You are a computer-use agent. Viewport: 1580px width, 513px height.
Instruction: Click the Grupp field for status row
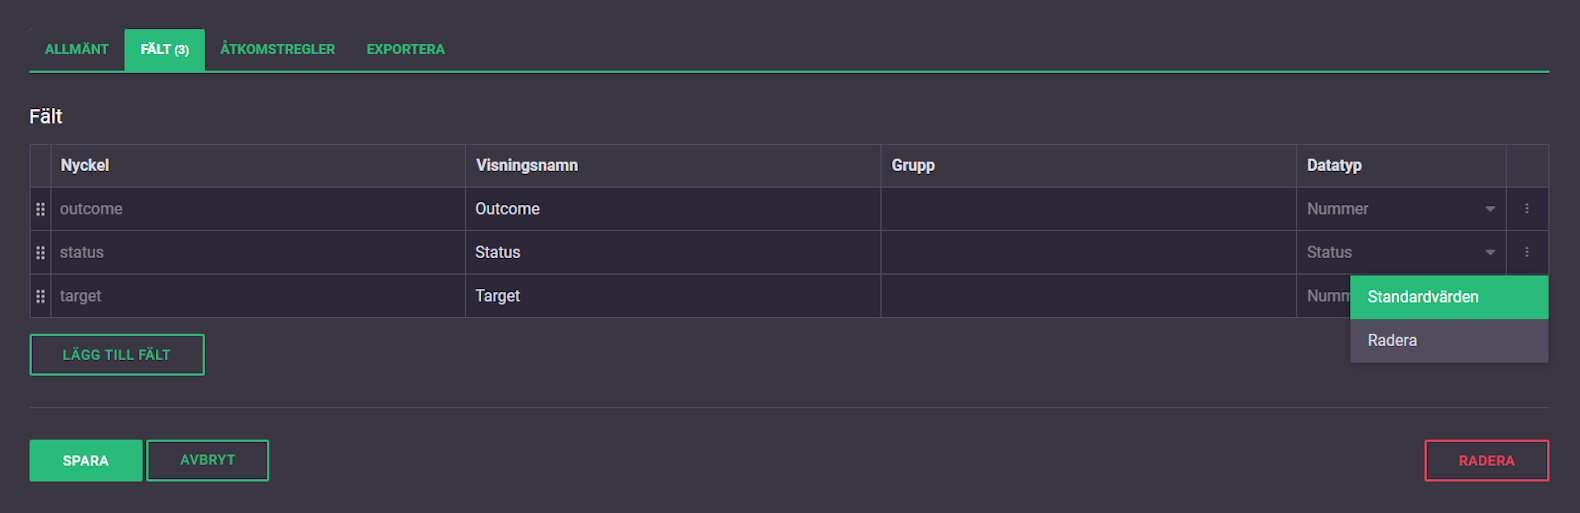[1088, 253]
